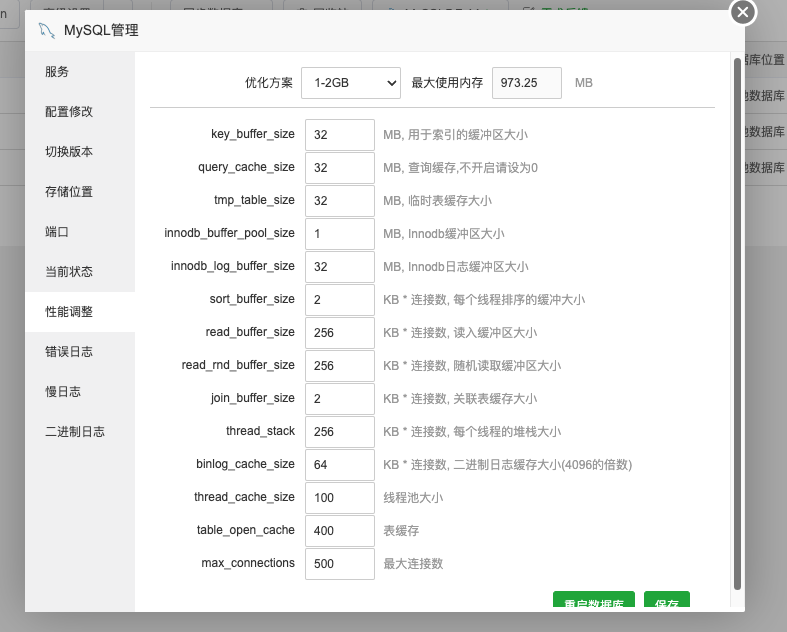Click the '线程池大小' description text

(x=413, y=498)
